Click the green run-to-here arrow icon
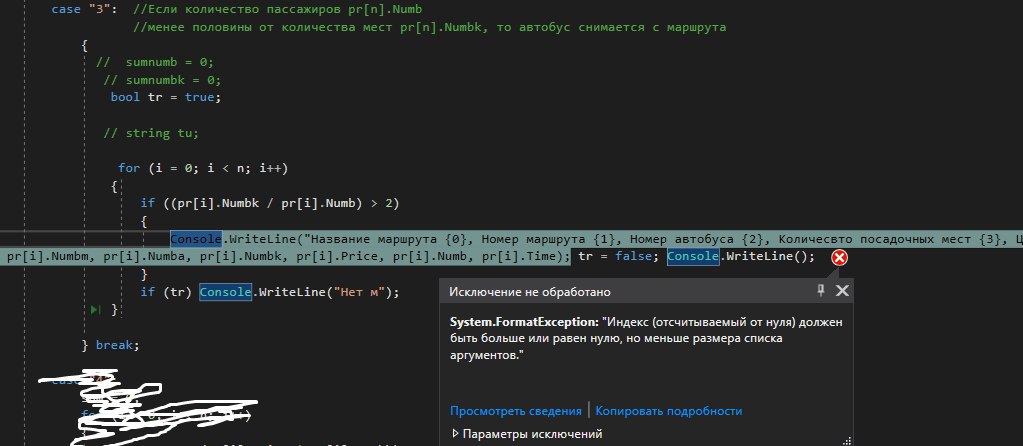Viewport: 1023px width, 446px height. 95,311
